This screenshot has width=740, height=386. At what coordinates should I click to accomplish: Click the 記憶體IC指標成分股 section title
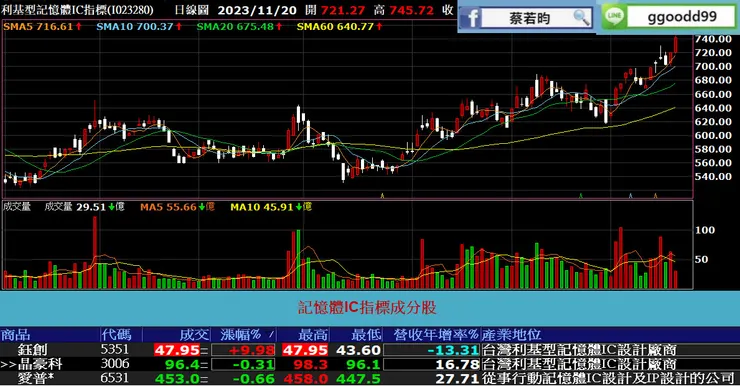point(367,308)
